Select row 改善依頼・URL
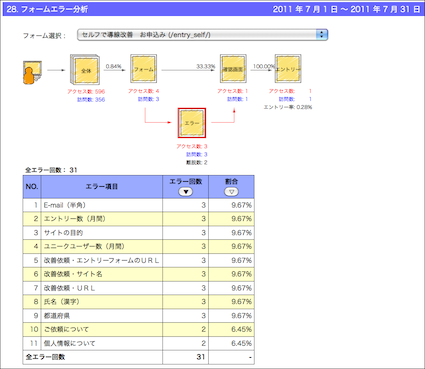Screen dimensions: 425x369 pyautogui.click(x=138, y=288)
